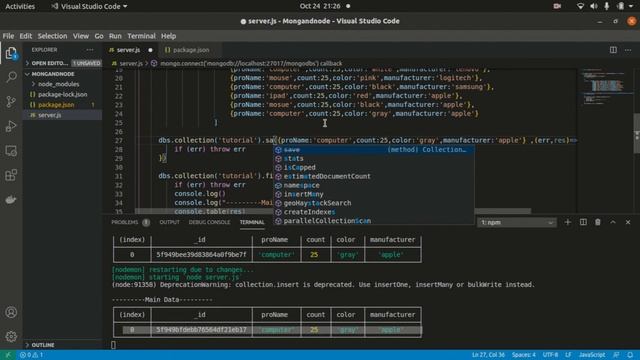Switch to the package.json editor tab
640x360 pixels.
[x=191, y=50]
